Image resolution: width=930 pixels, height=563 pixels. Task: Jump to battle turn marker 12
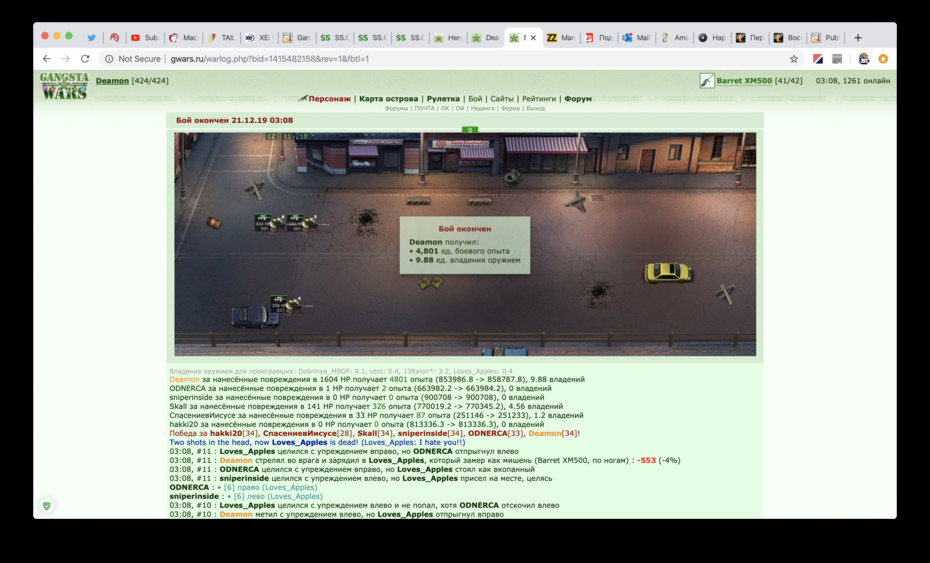tap(271, 136)
